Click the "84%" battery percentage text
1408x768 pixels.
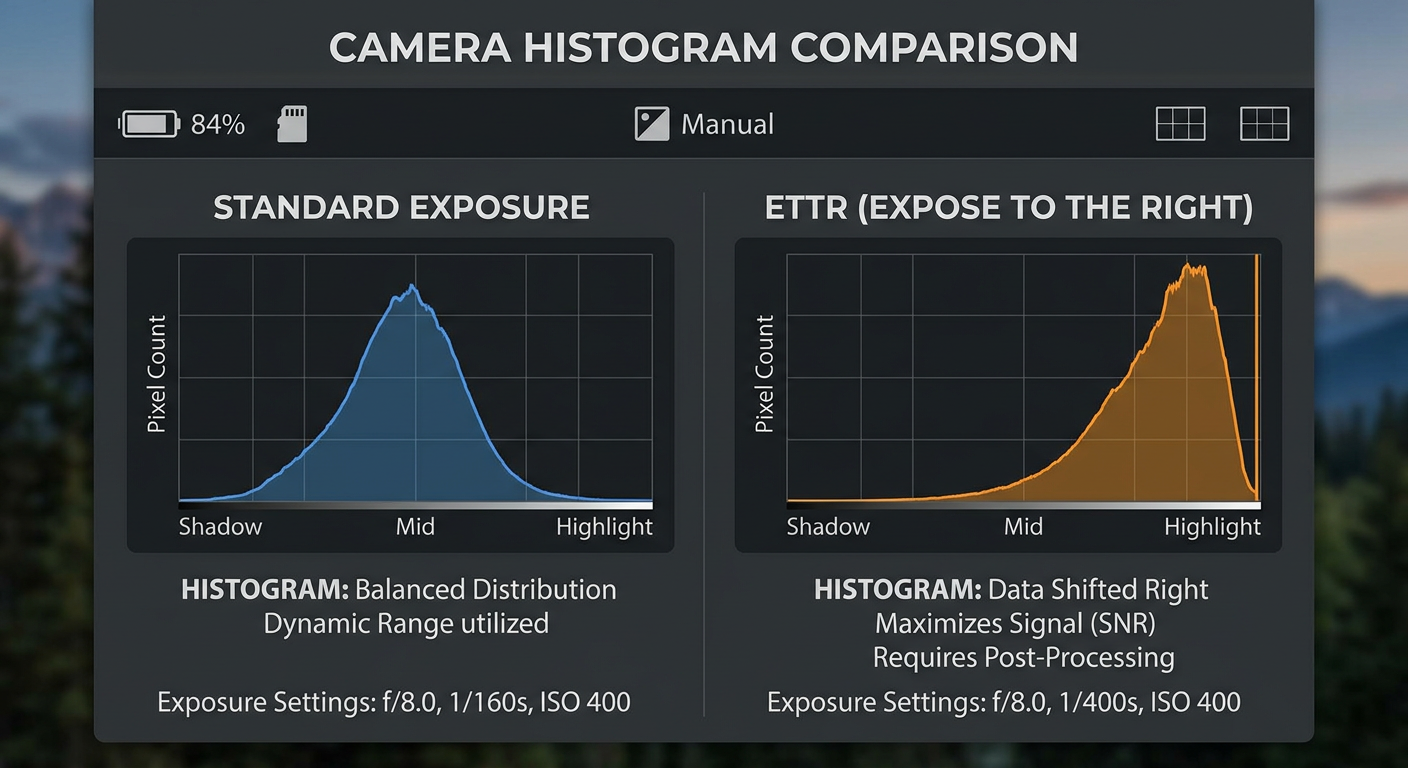[218, 125]
